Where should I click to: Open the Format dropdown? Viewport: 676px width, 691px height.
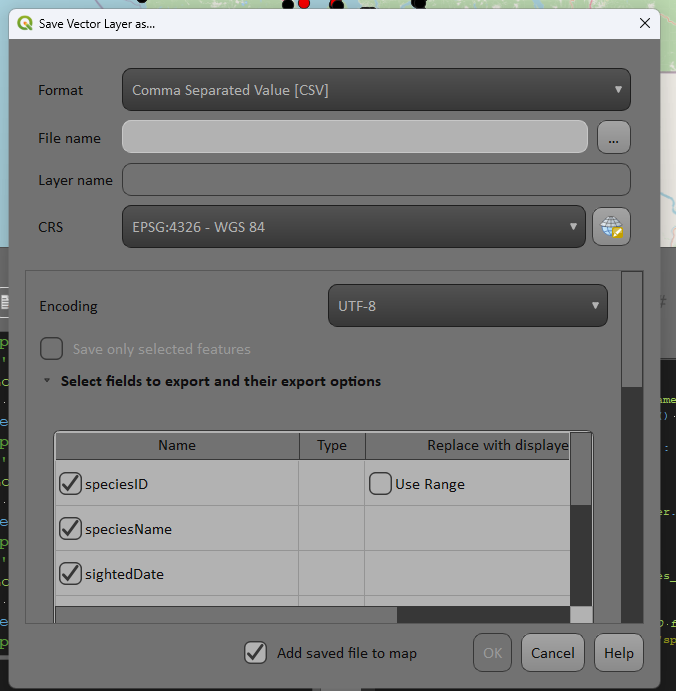376,90
